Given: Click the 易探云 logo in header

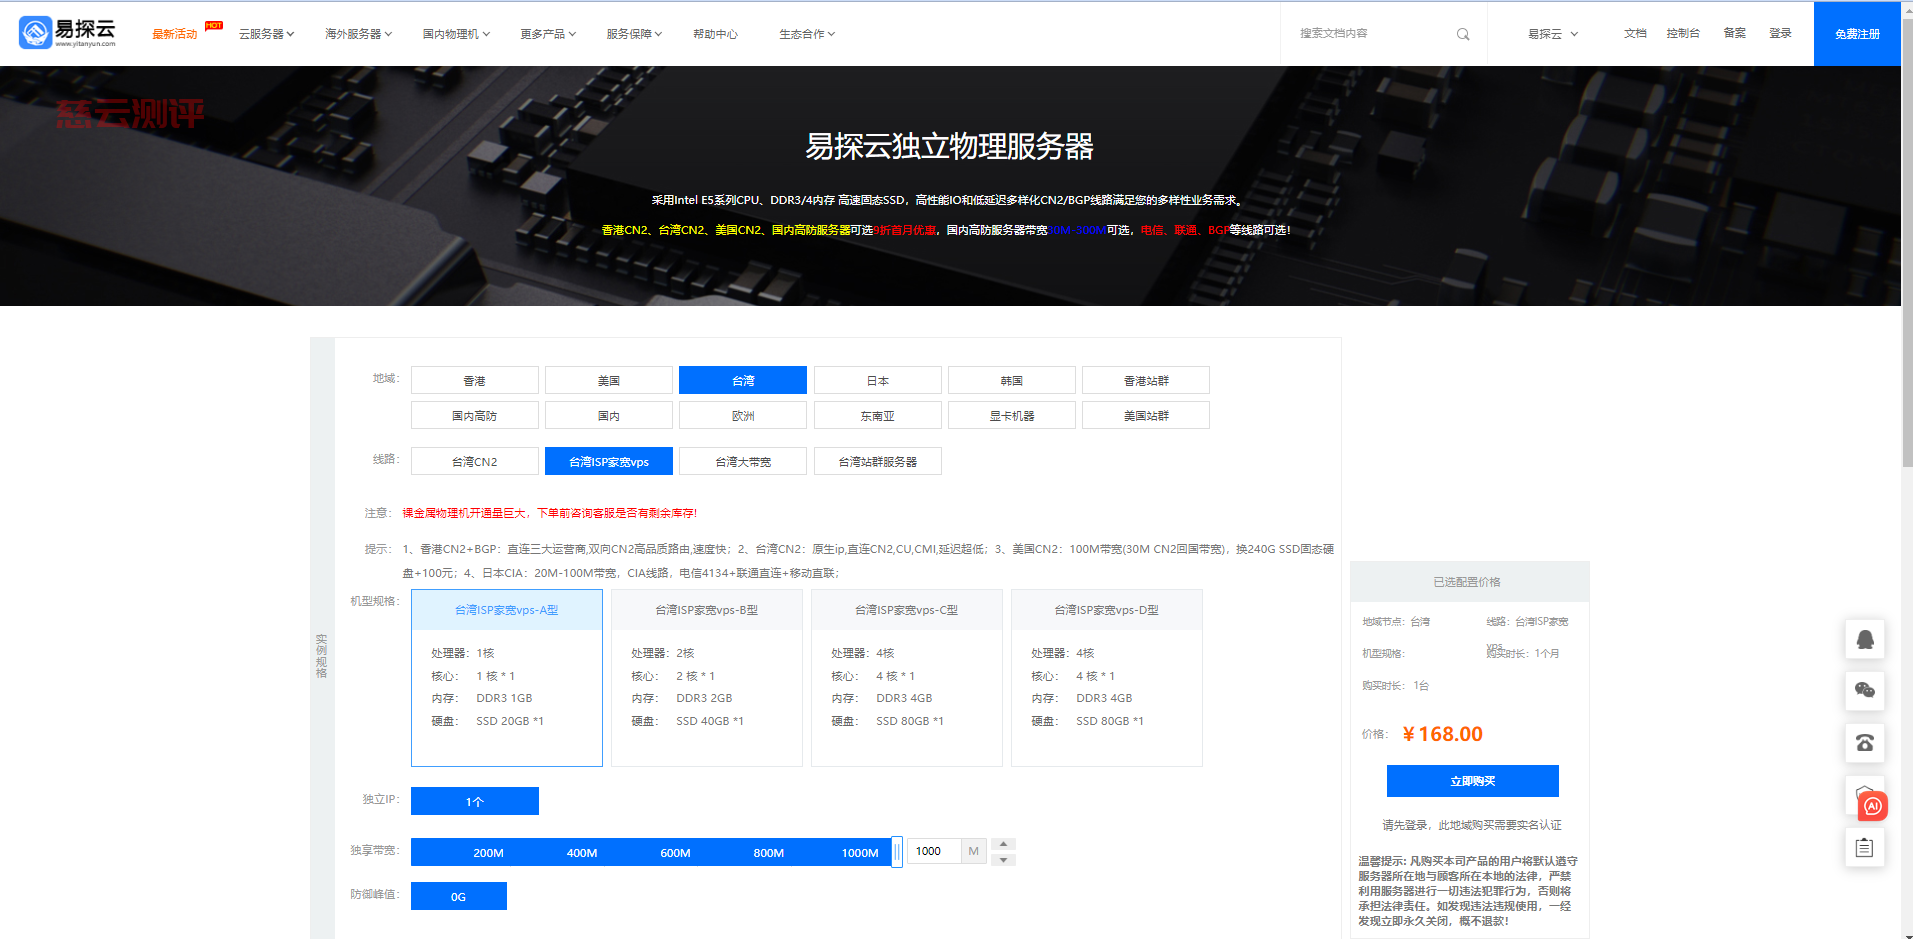Looking at the screenshot, I should (67, 32).
